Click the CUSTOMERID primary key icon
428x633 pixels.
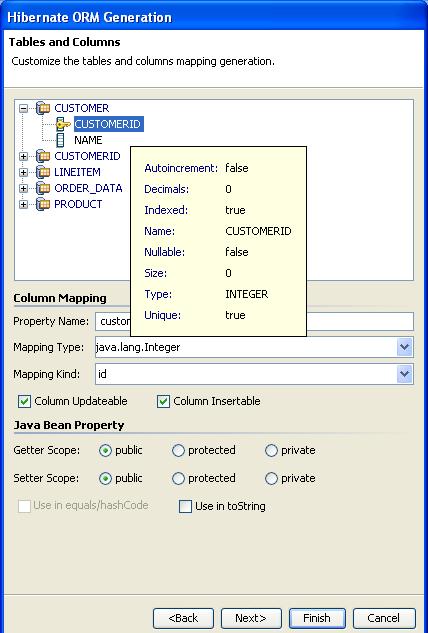[x=63, y=124]
